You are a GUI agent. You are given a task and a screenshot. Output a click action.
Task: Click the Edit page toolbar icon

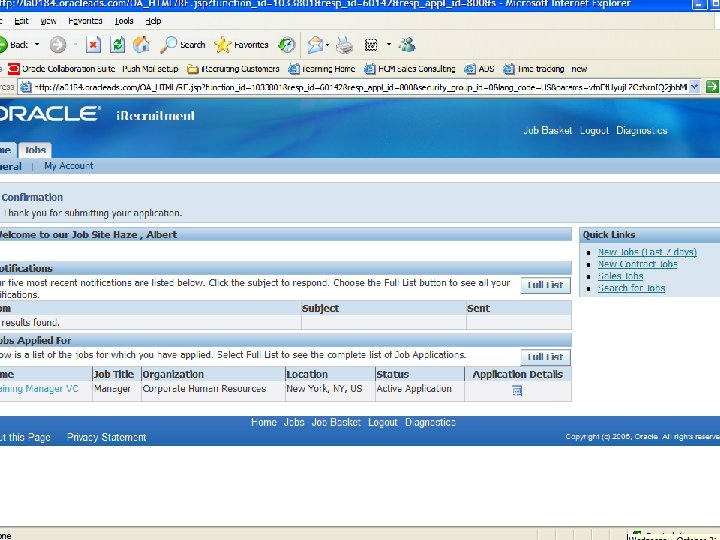(x=371, y=45)
